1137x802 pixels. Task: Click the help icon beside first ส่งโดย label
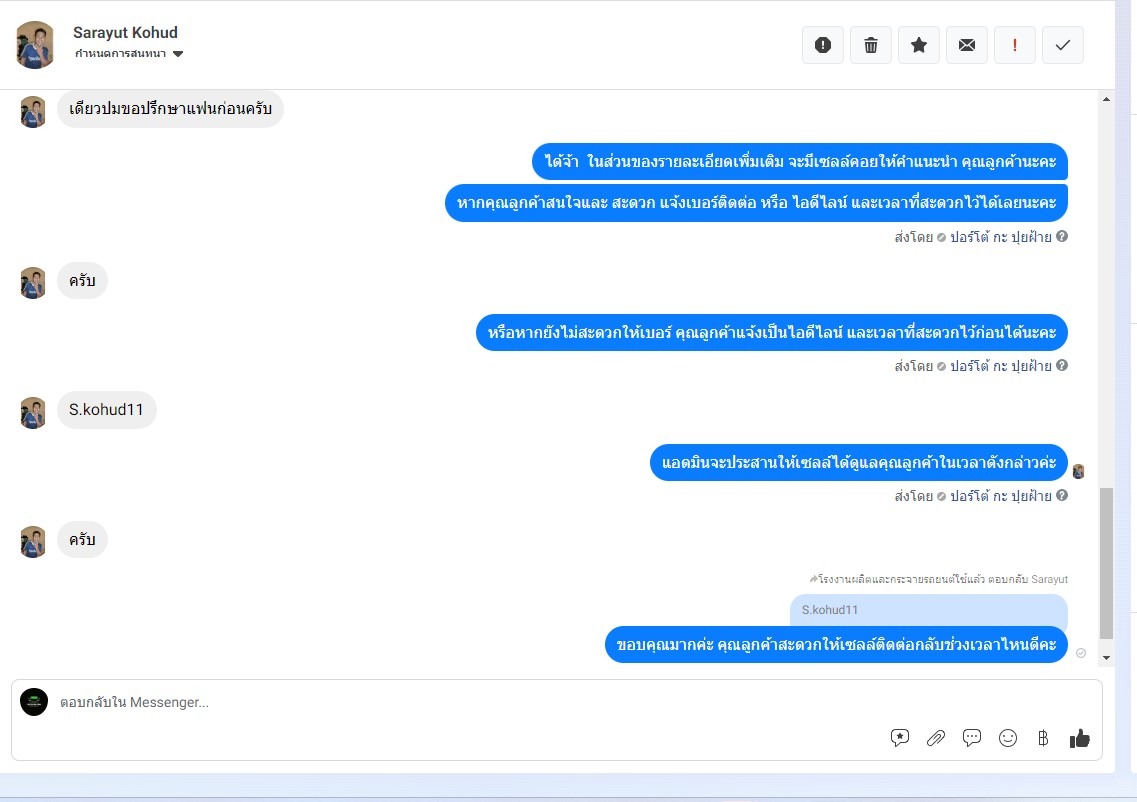(x=1062, y=236)
